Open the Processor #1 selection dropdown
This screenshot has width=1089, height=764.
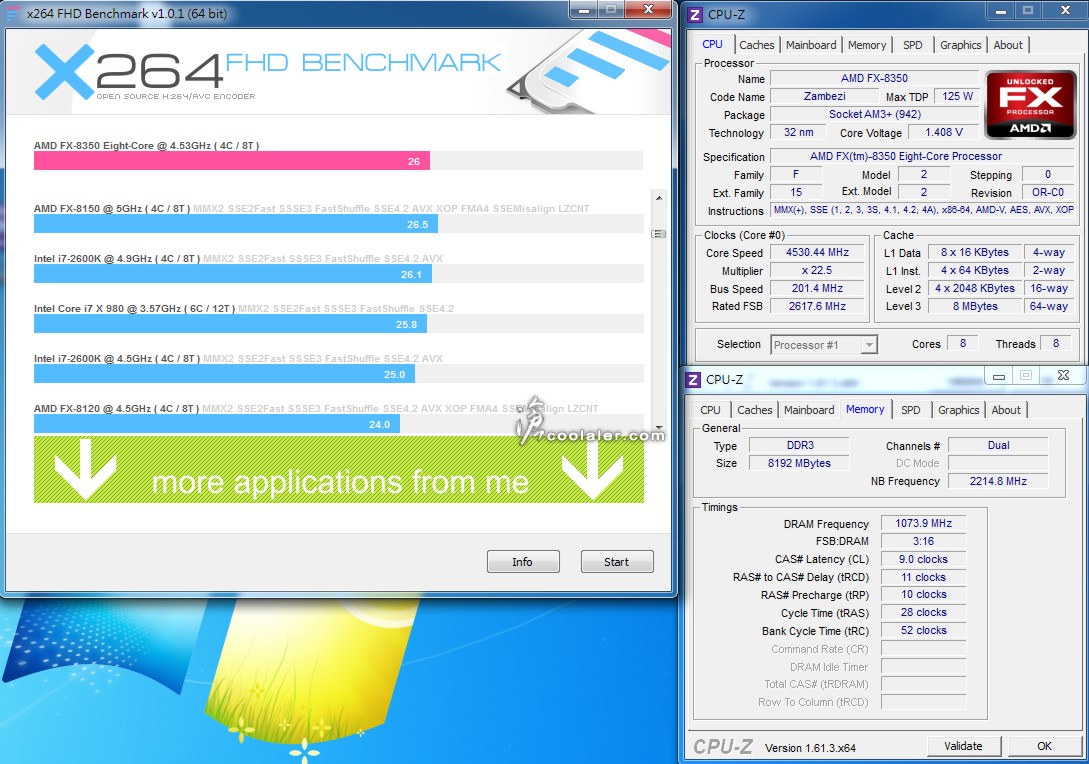(x=824, y=344)
